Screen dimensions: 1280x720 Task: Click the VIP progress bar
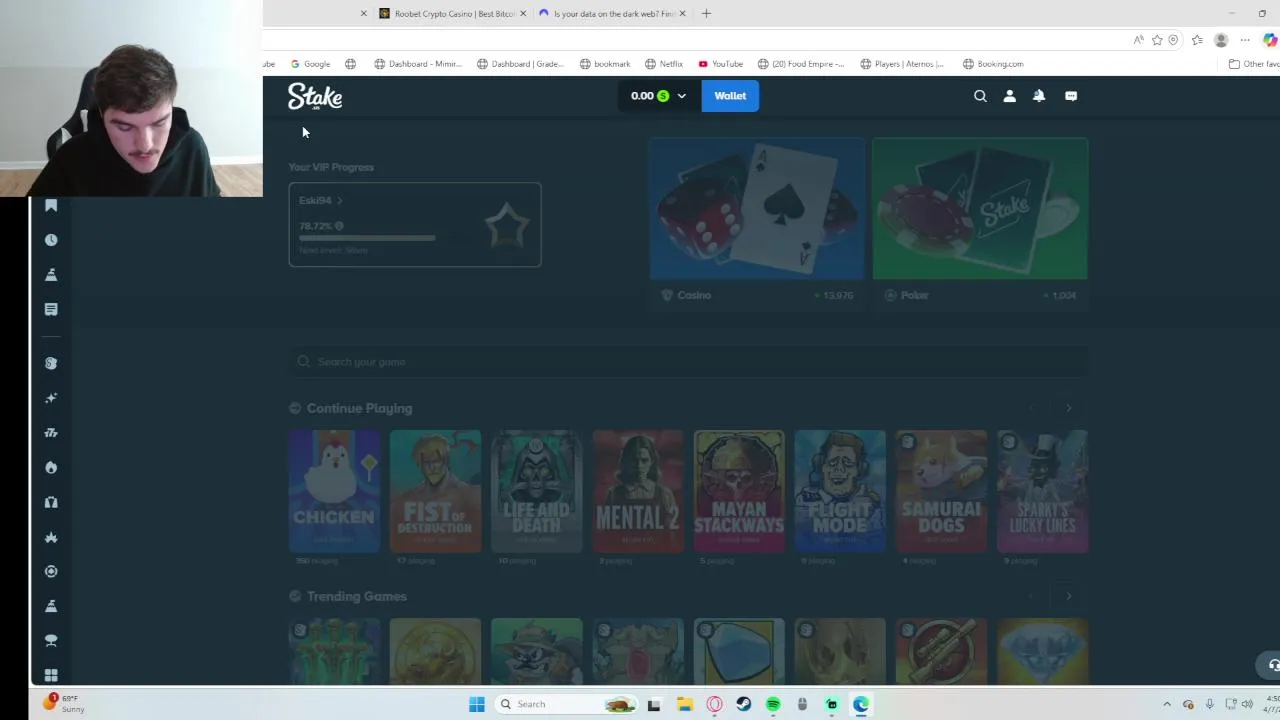point(367,238)
